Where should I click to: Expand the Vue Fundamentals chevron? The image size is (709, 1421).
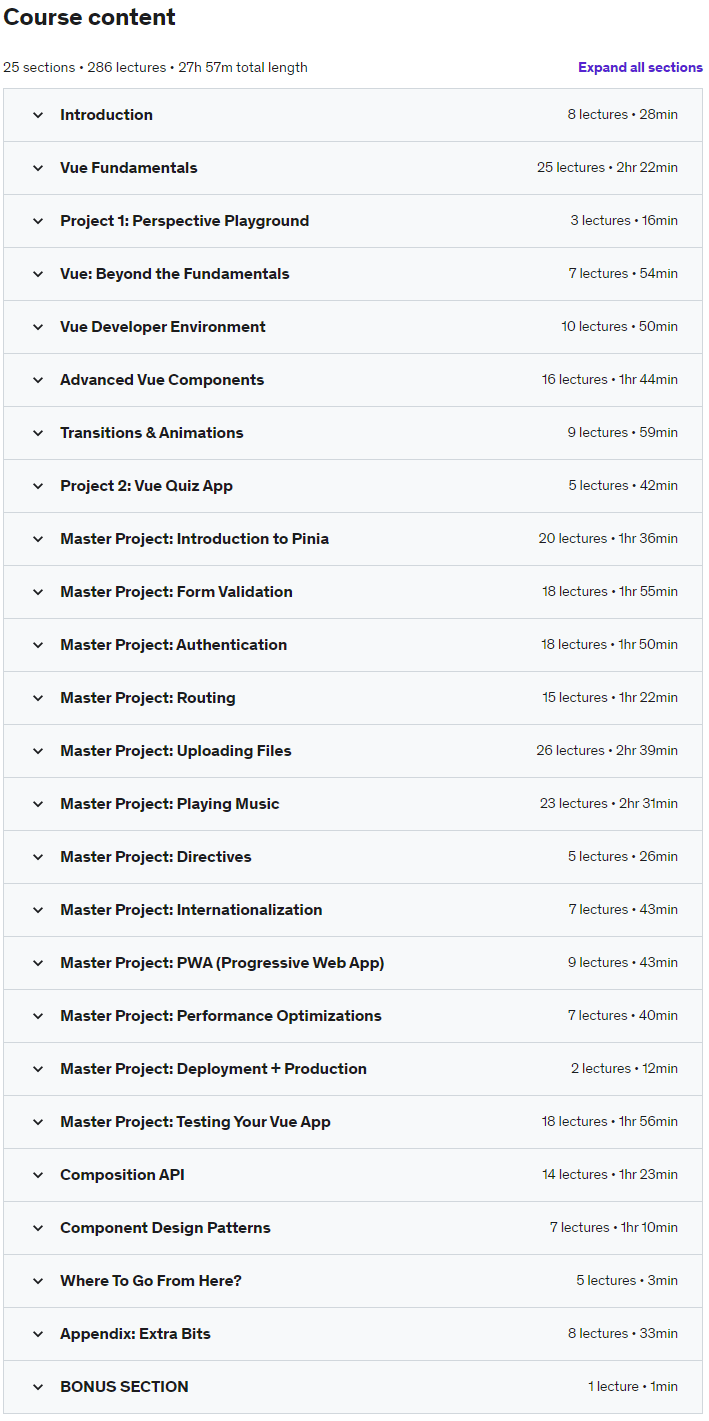point(38,168)
